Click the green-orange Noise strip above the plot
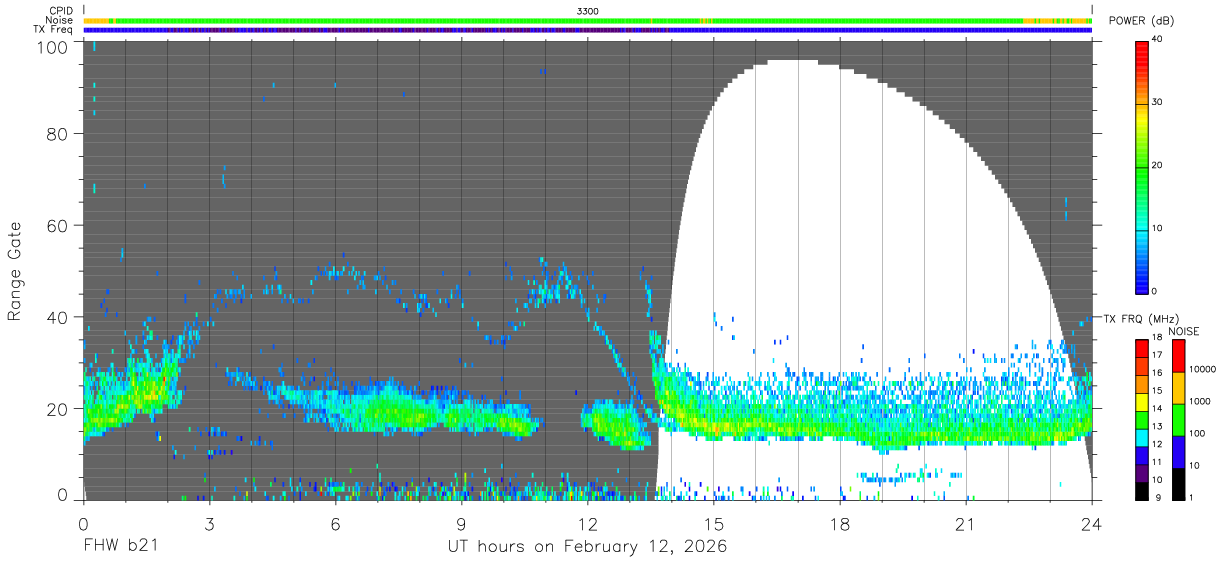The height and width of the screenshot is (567, 1228). point(588,20)
